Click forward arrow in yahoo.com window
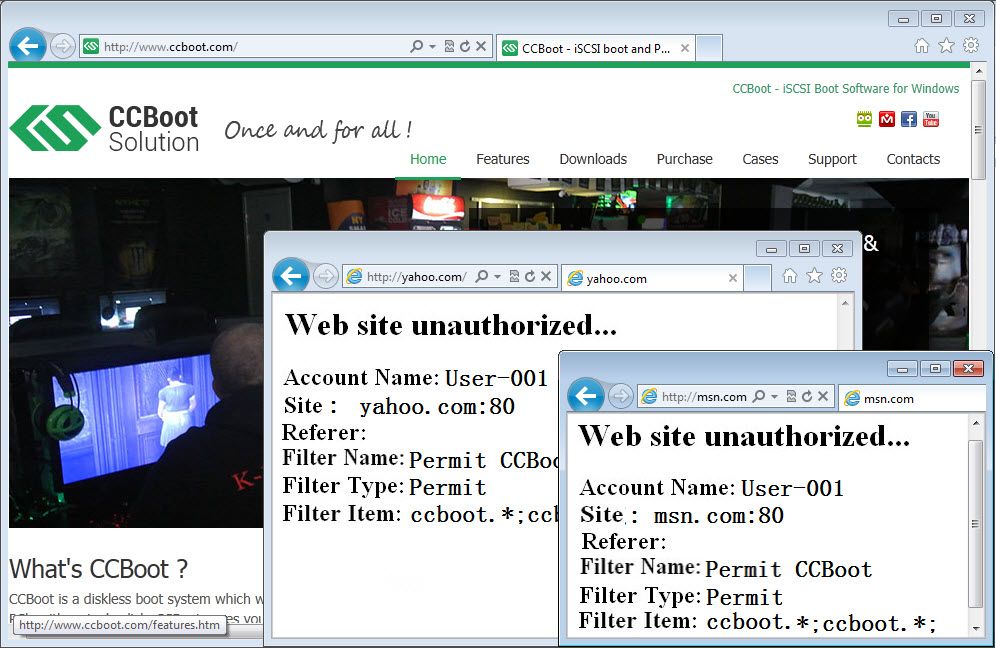 click(x=325, y=276)
